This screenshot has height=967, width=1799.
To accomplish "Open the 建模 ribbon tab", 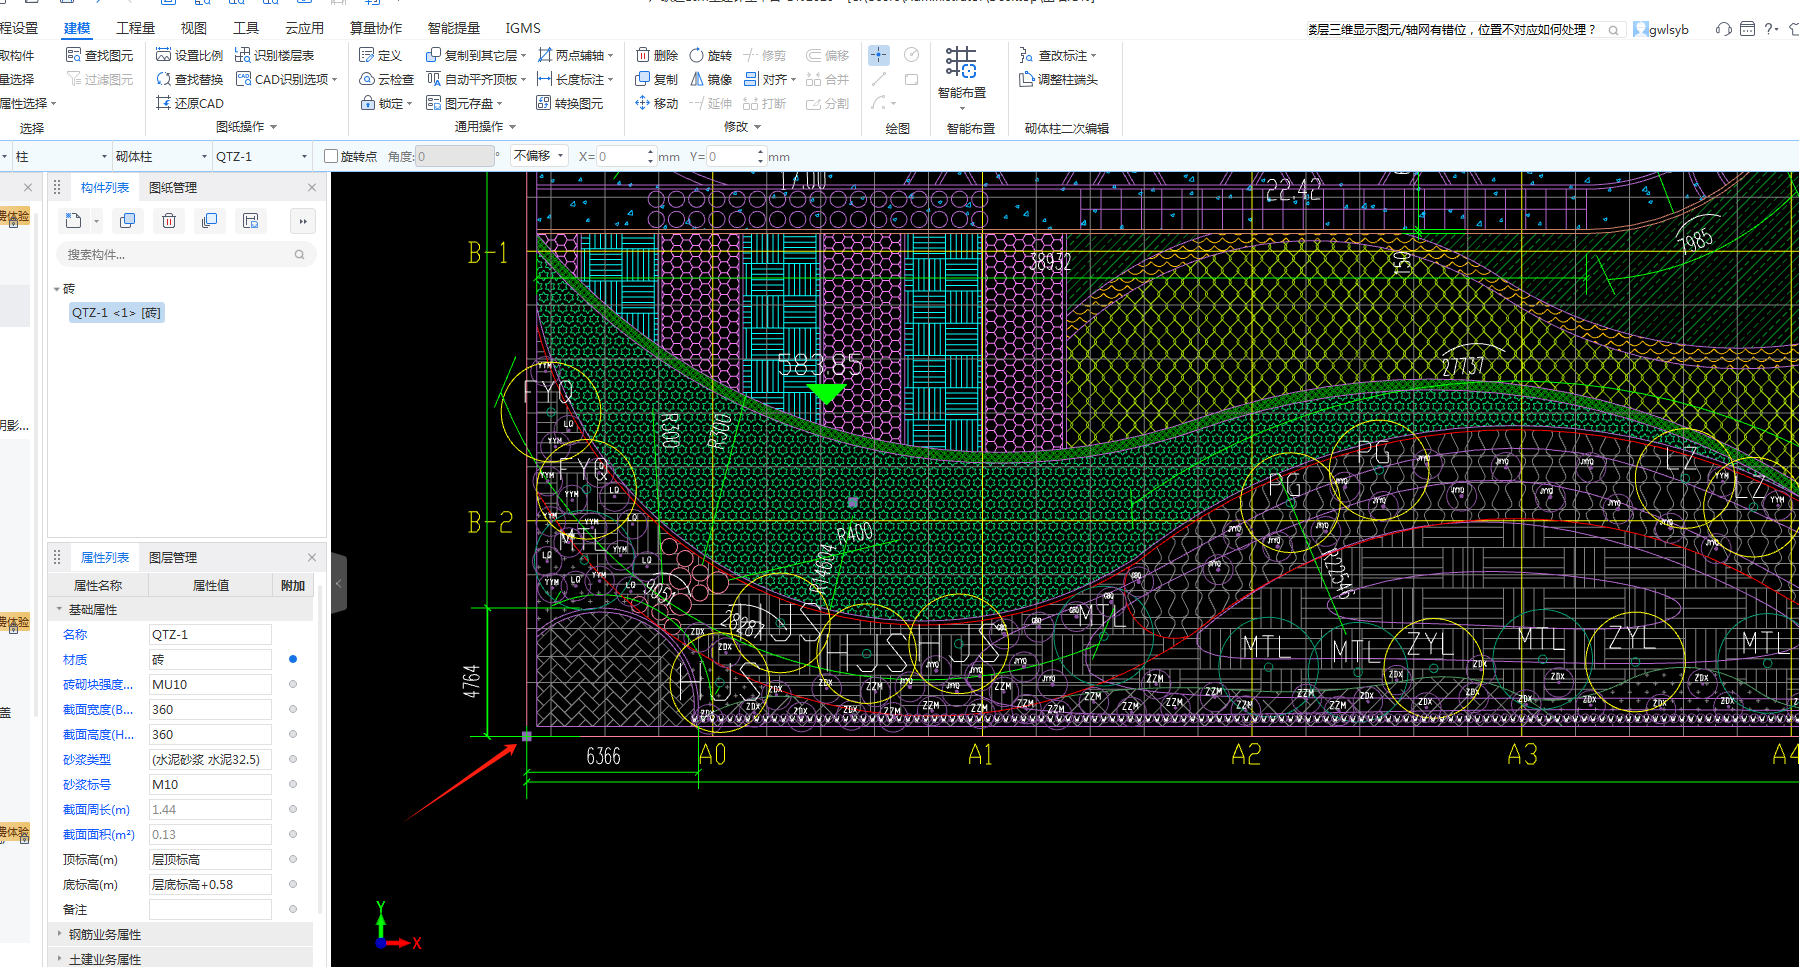I will click(77, 28).
